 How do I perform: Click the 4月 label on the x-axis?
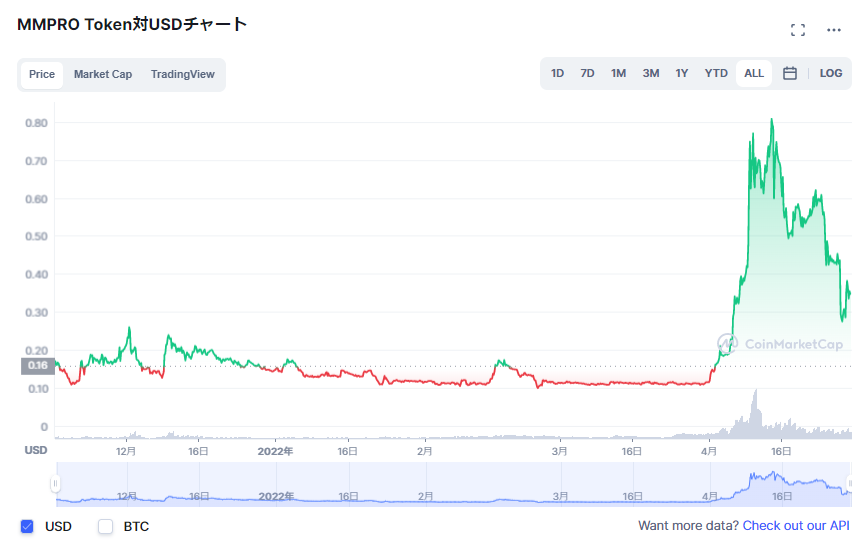709,451
